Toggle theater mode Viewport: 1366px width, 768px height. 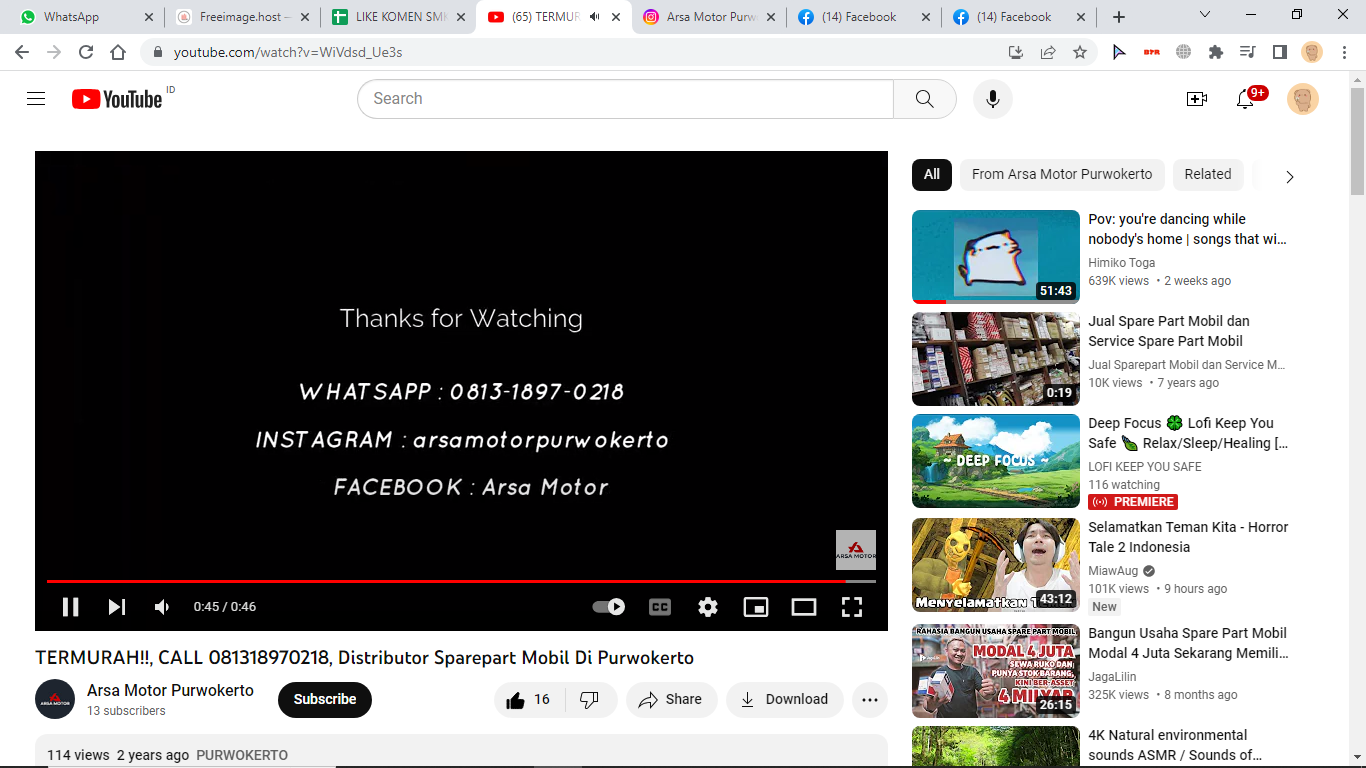click(804, 606)
